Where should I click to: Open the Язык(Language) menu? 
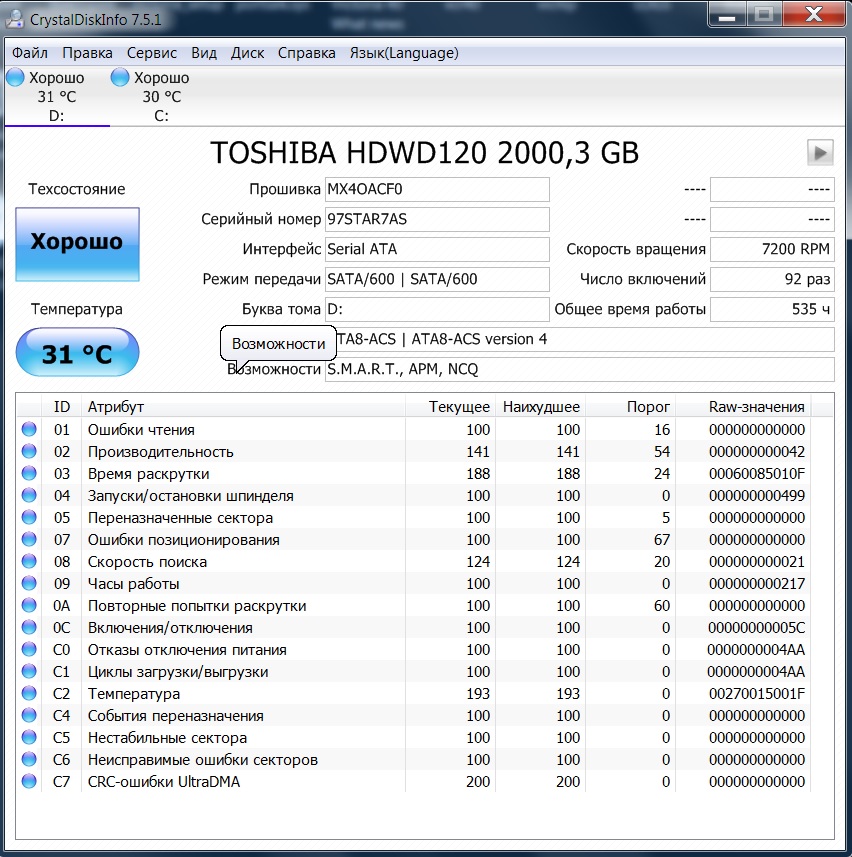point(404,53)
